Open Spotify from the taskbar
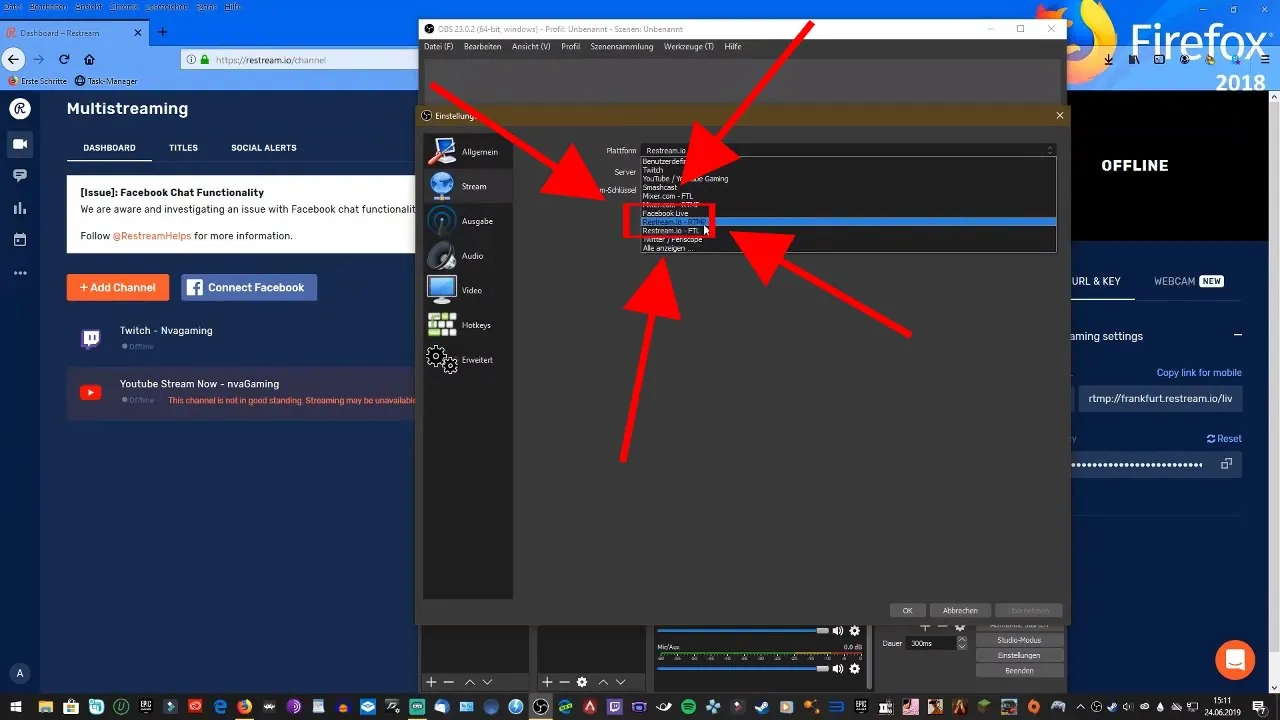Screen dimensions: 1280x720 [x=688, y=706]
